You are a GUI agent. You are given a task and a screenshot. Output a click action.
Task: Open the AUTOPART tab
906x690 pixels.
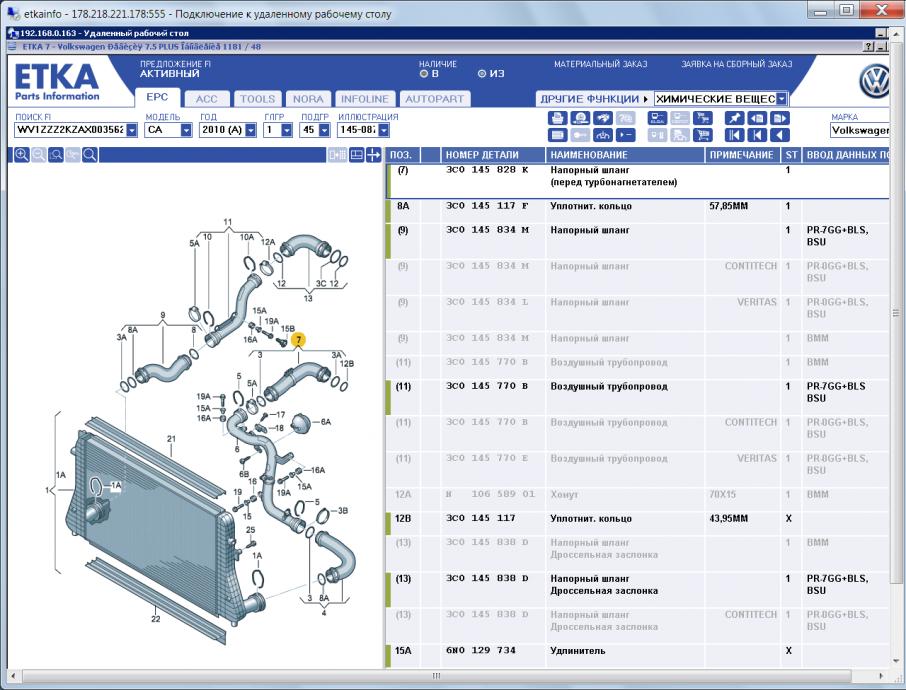pyautogui.click(x=435, y=99)
